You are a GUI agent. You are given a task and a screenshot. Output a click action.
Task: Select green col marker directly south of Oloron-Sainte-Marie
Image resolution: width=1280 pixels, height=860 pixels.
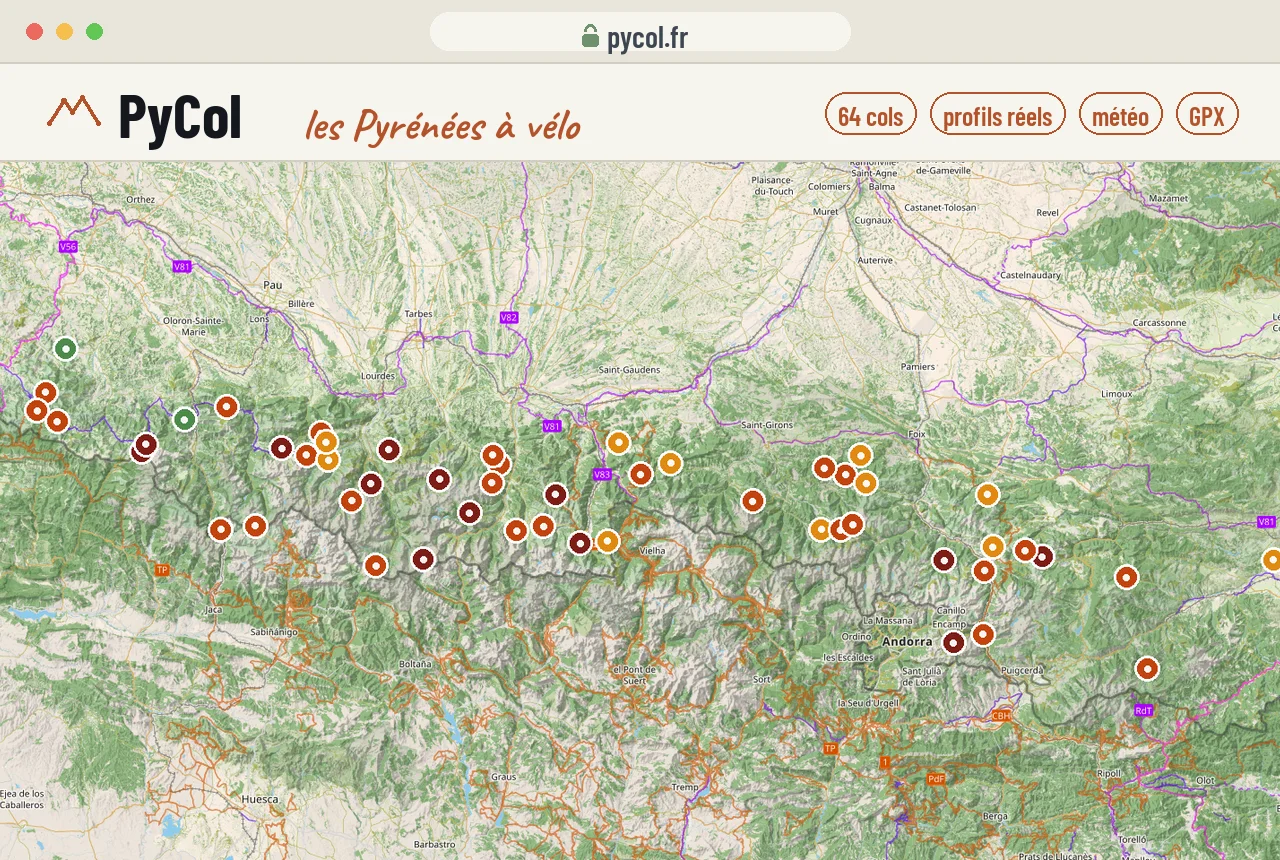(x=184, y=419)
